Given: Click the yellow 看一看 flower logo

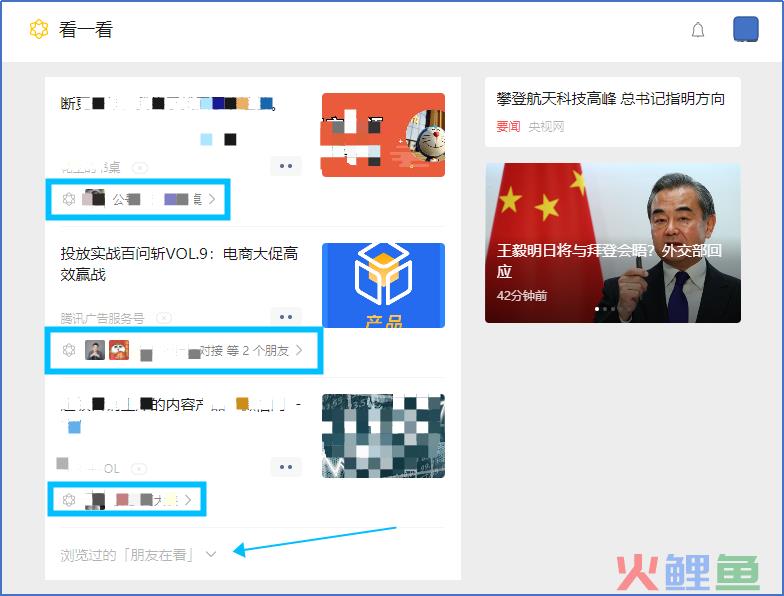Looking at the screenshot, I should tap(39, 30).
